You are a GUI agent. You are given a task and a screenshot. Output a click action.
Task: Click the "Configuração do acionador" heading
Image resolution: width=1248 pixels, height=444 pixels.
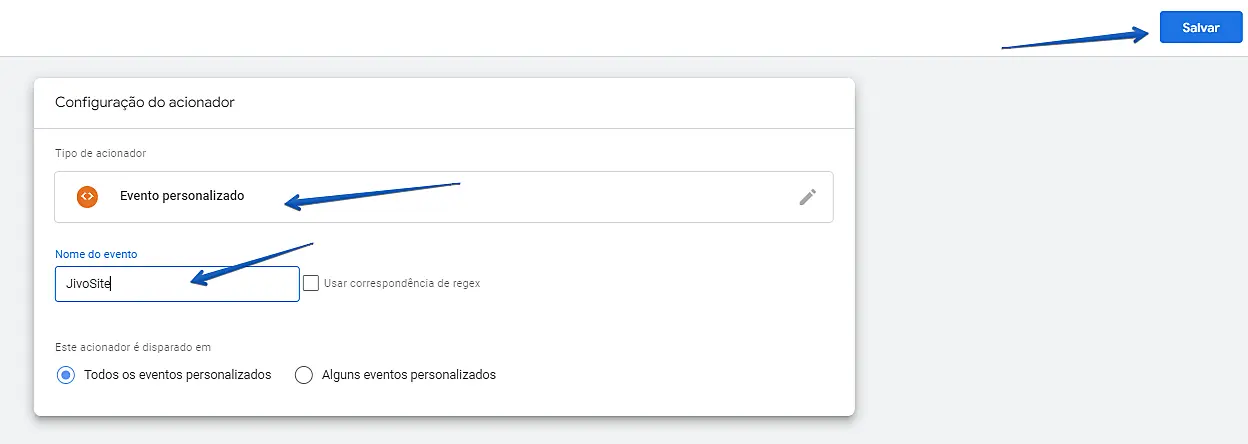click(x=144, y=102)
